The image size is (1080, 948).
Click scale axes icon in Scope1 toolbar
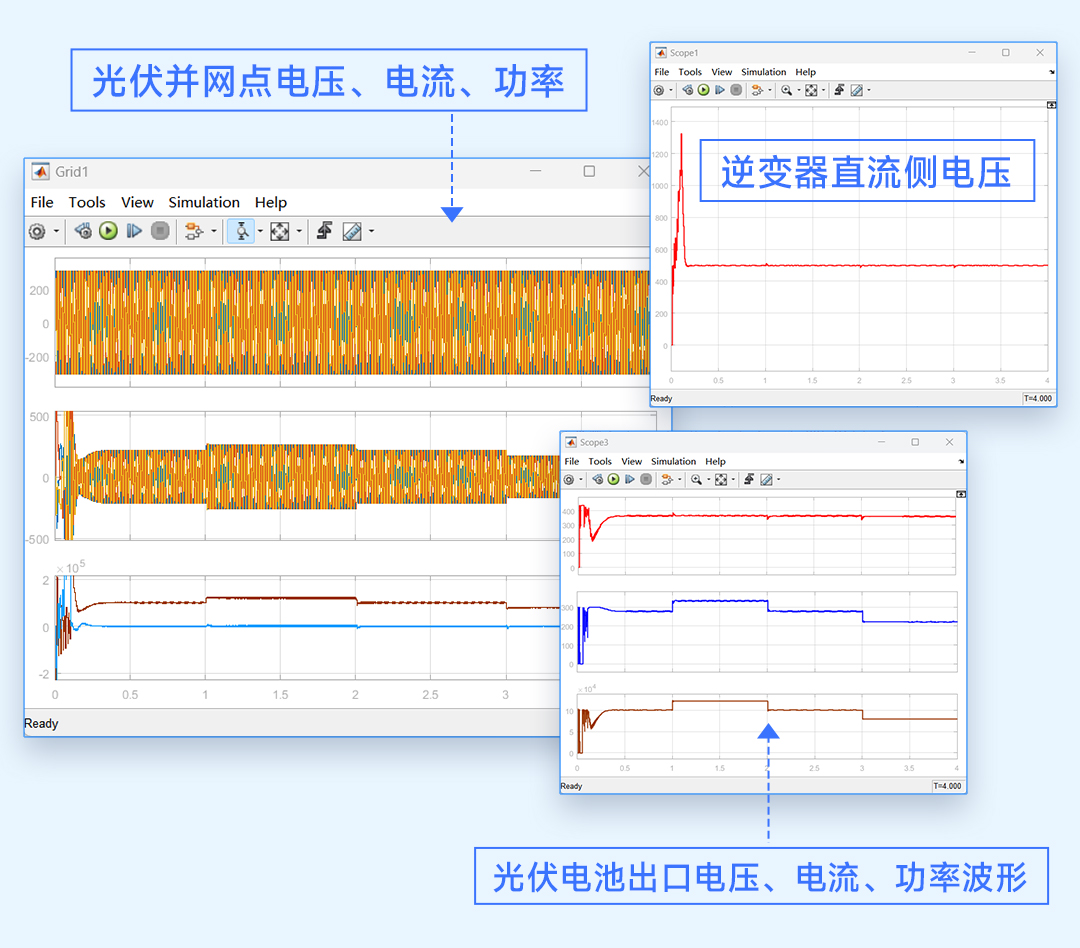(x=811, y=90)
